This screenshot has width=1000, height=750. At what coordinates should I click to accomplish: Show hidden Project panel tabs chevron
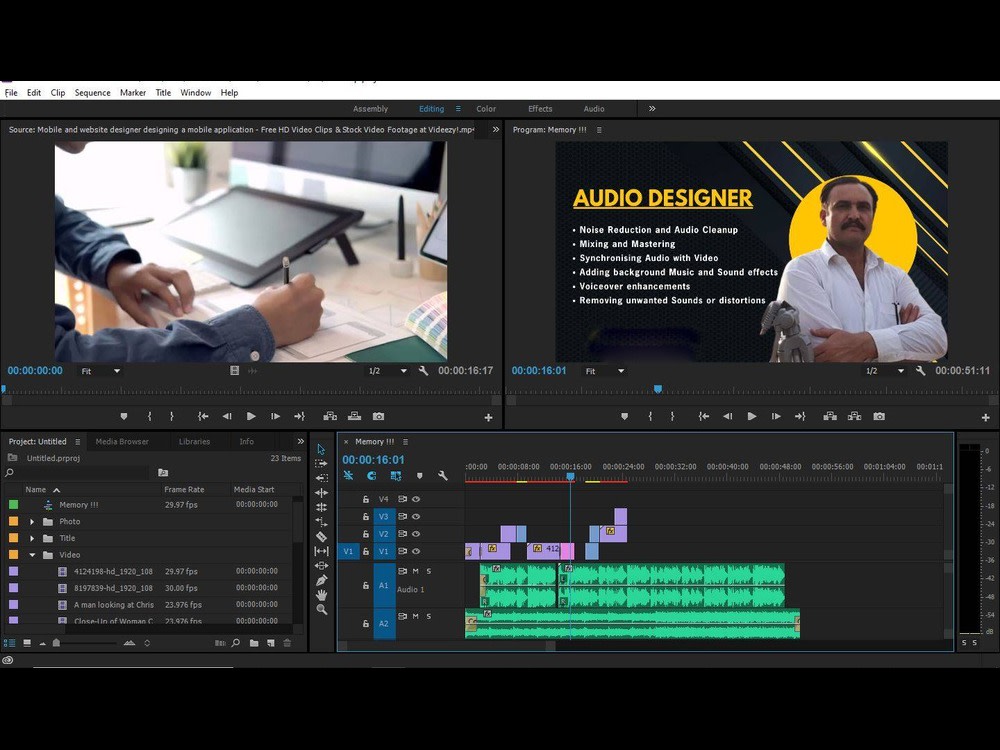300,441
